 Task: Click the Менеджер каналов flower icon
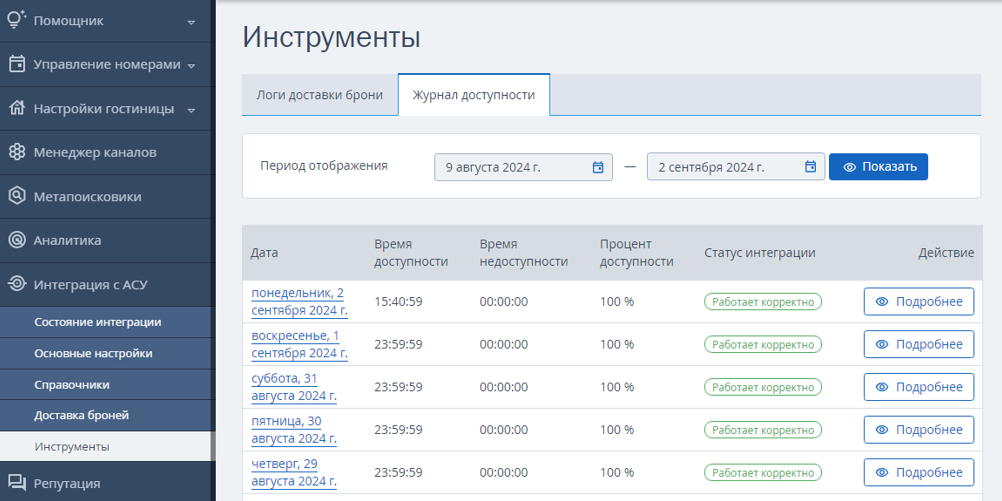coord(17,152)
